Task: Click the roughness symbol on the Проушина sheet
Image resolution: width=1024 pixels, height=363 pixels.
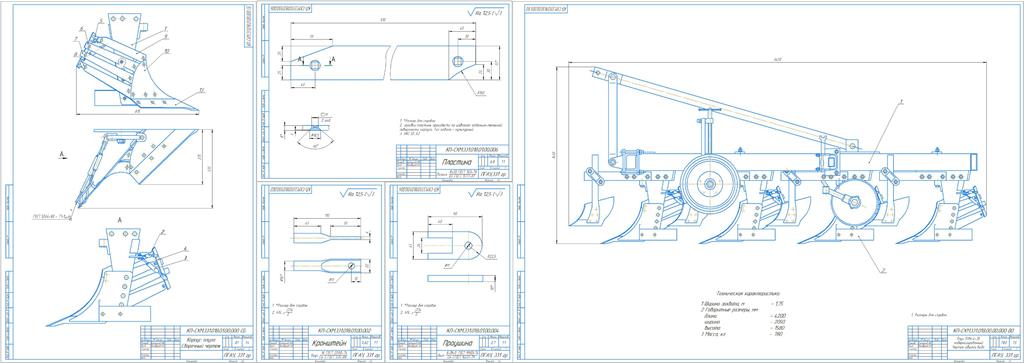Action: pos(486,194)
